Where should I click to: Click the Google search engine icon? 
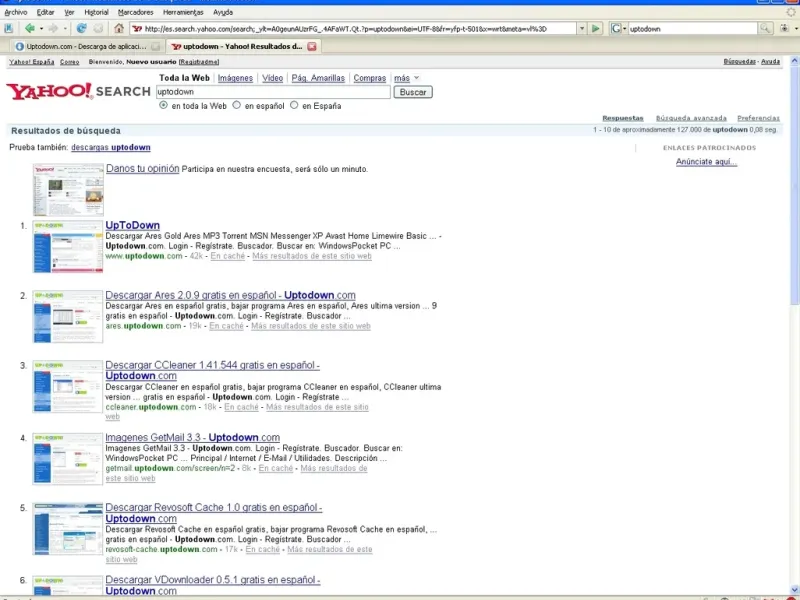pyautogui.click(x=615, y=29)
